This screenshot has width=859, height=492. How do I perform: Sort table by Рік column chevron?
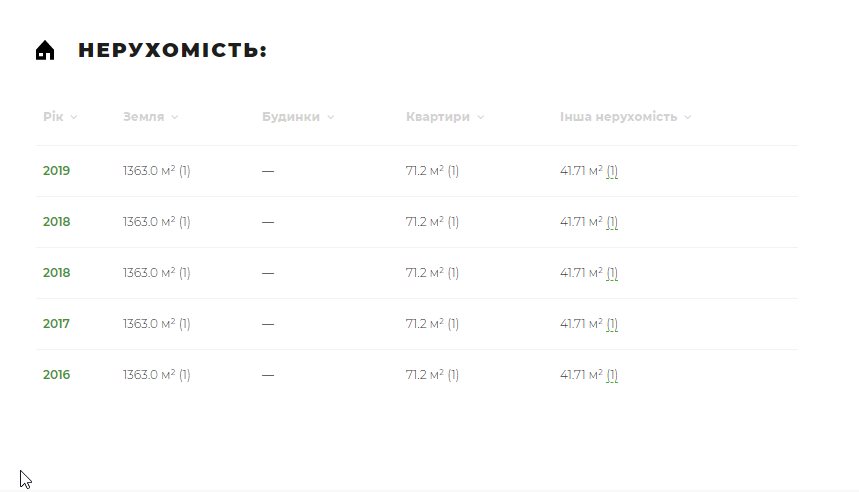(74, 117)
